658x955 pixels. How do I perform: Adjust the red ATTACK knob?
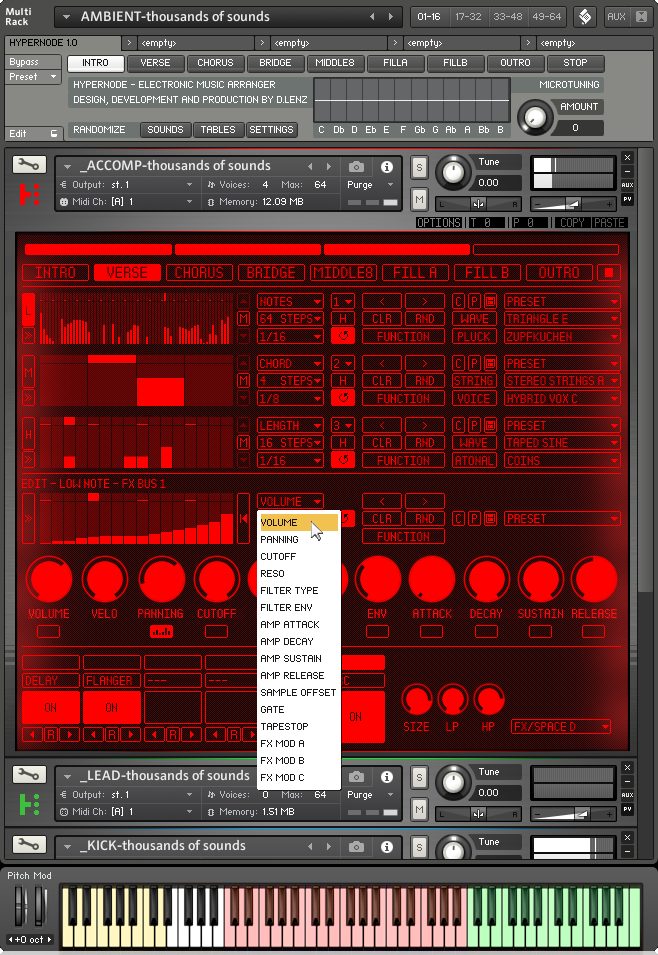point(432,579)
